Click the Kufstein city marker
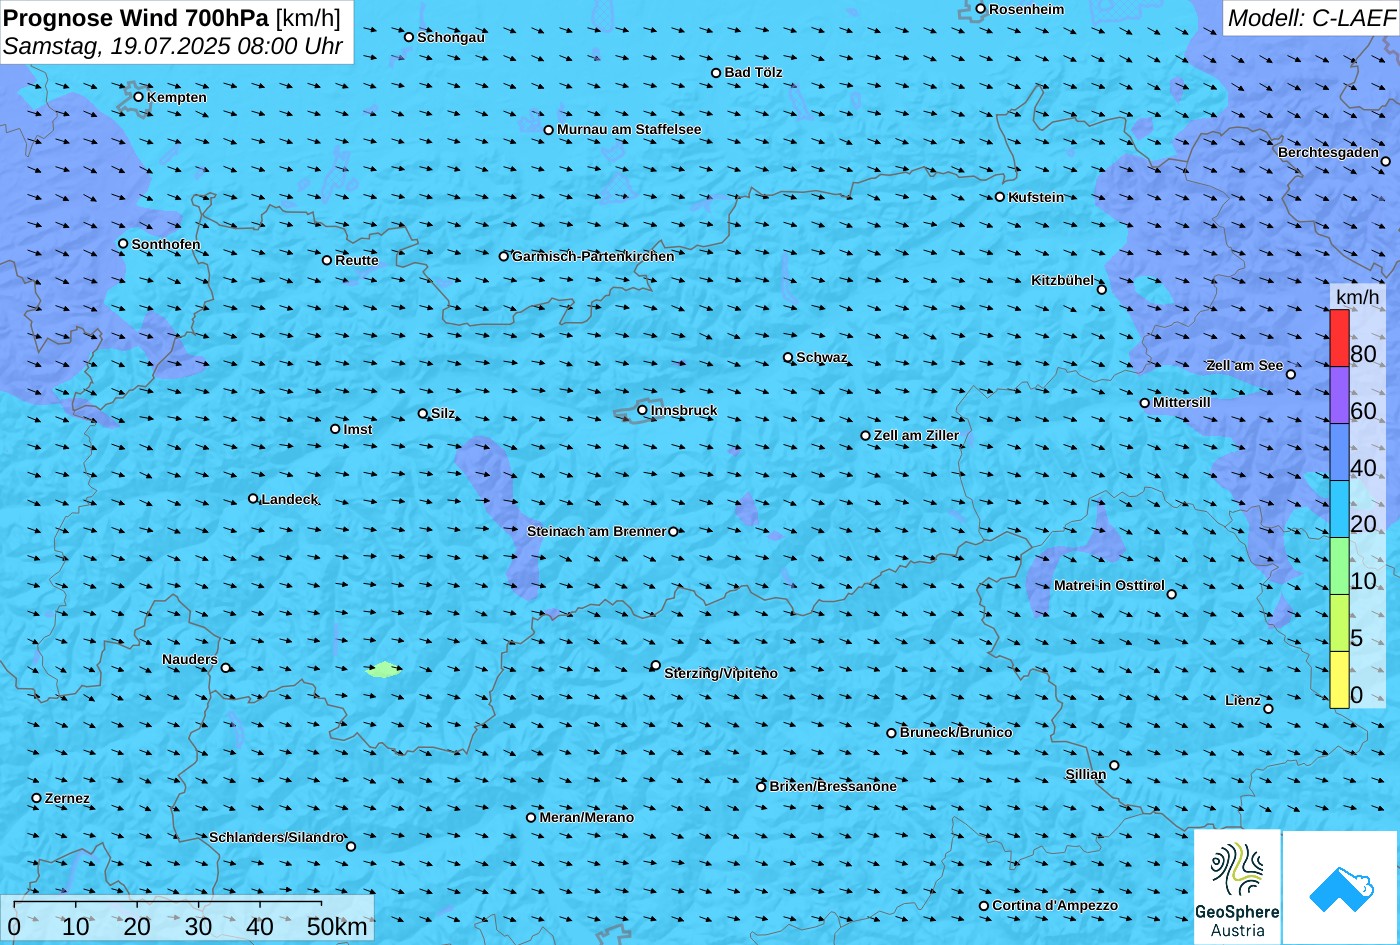Screen dimensions: 1400x945 [1000, 197]
